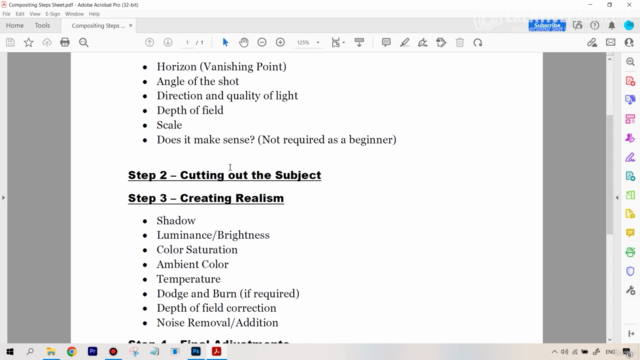Screen dimensions: 640x360
Task: Click the scrollbar down arrow
Action: [609, 340]
